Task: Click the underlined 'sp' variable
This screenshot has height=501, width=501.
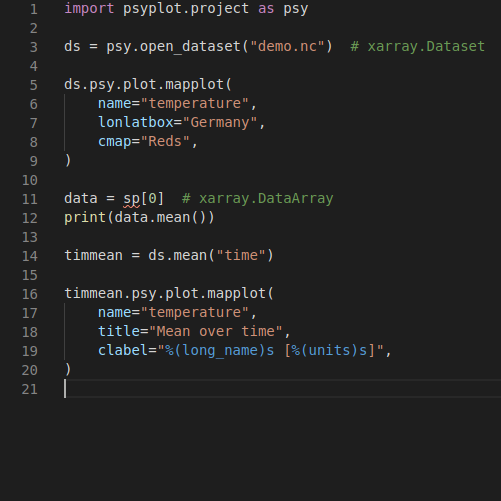Action: click(x=132, y=199)
